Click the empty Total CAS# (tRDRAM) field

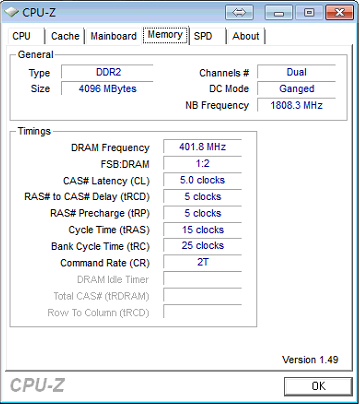(x=202, y=295)
